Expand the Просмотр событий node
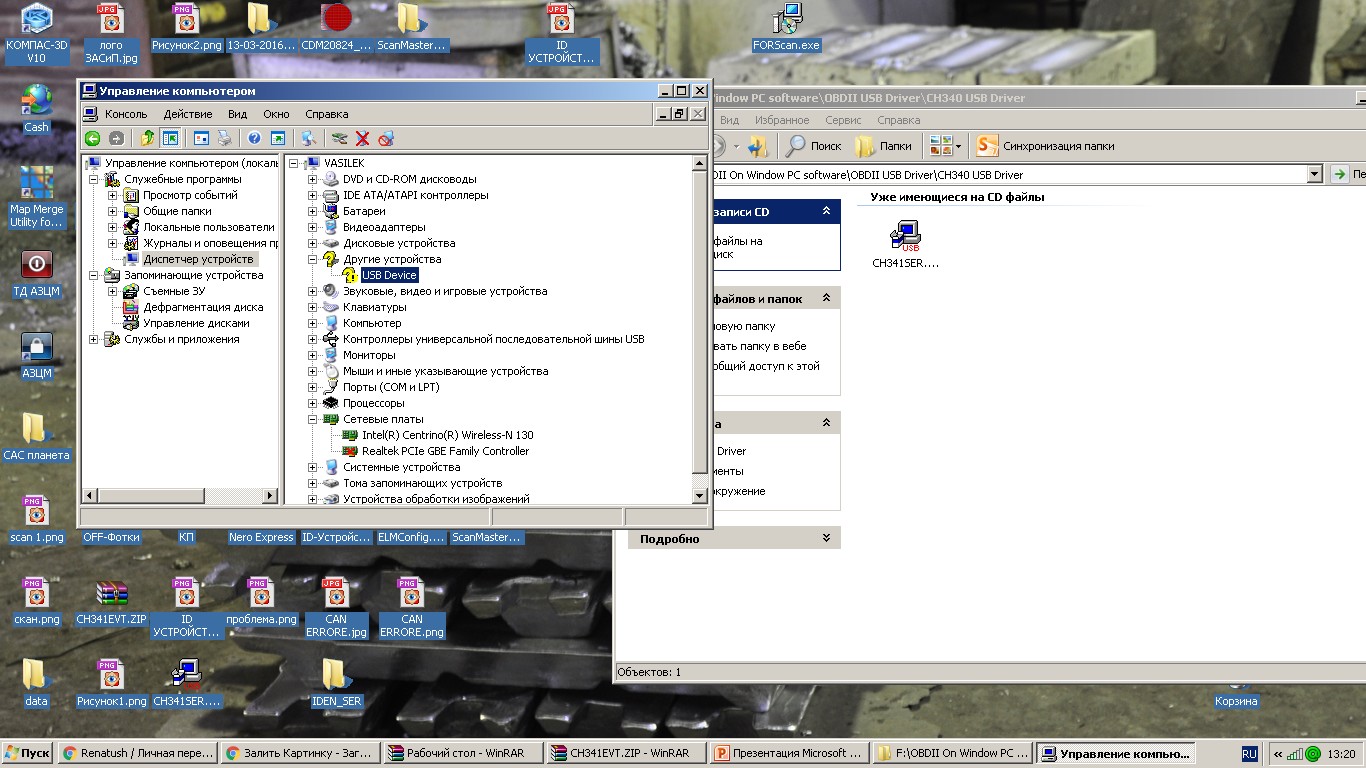The height and width of the screenshot is (768, 1366). click(113, 195)
